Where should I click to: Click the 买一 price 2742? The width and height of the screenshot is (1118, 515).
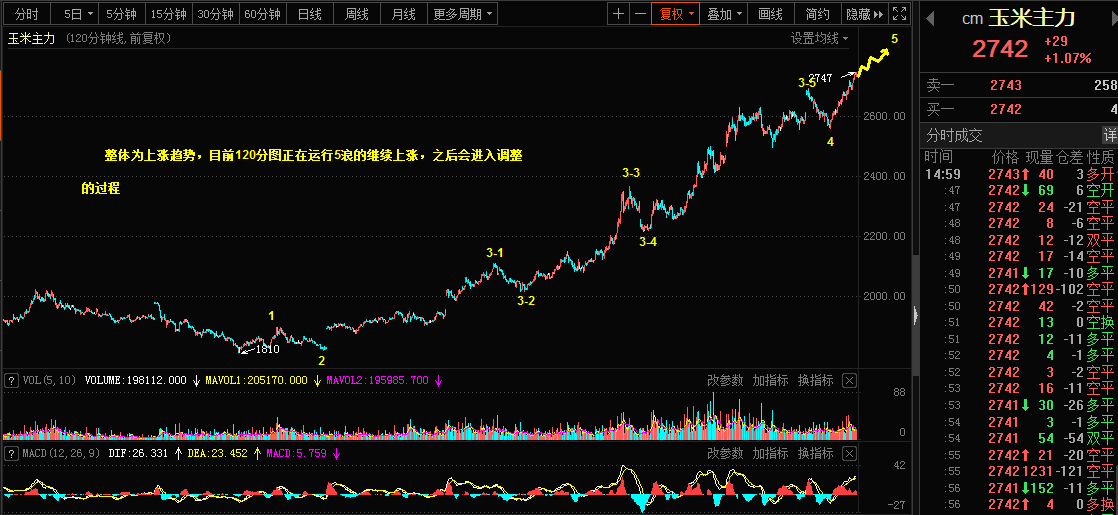tap(1006, 109)
